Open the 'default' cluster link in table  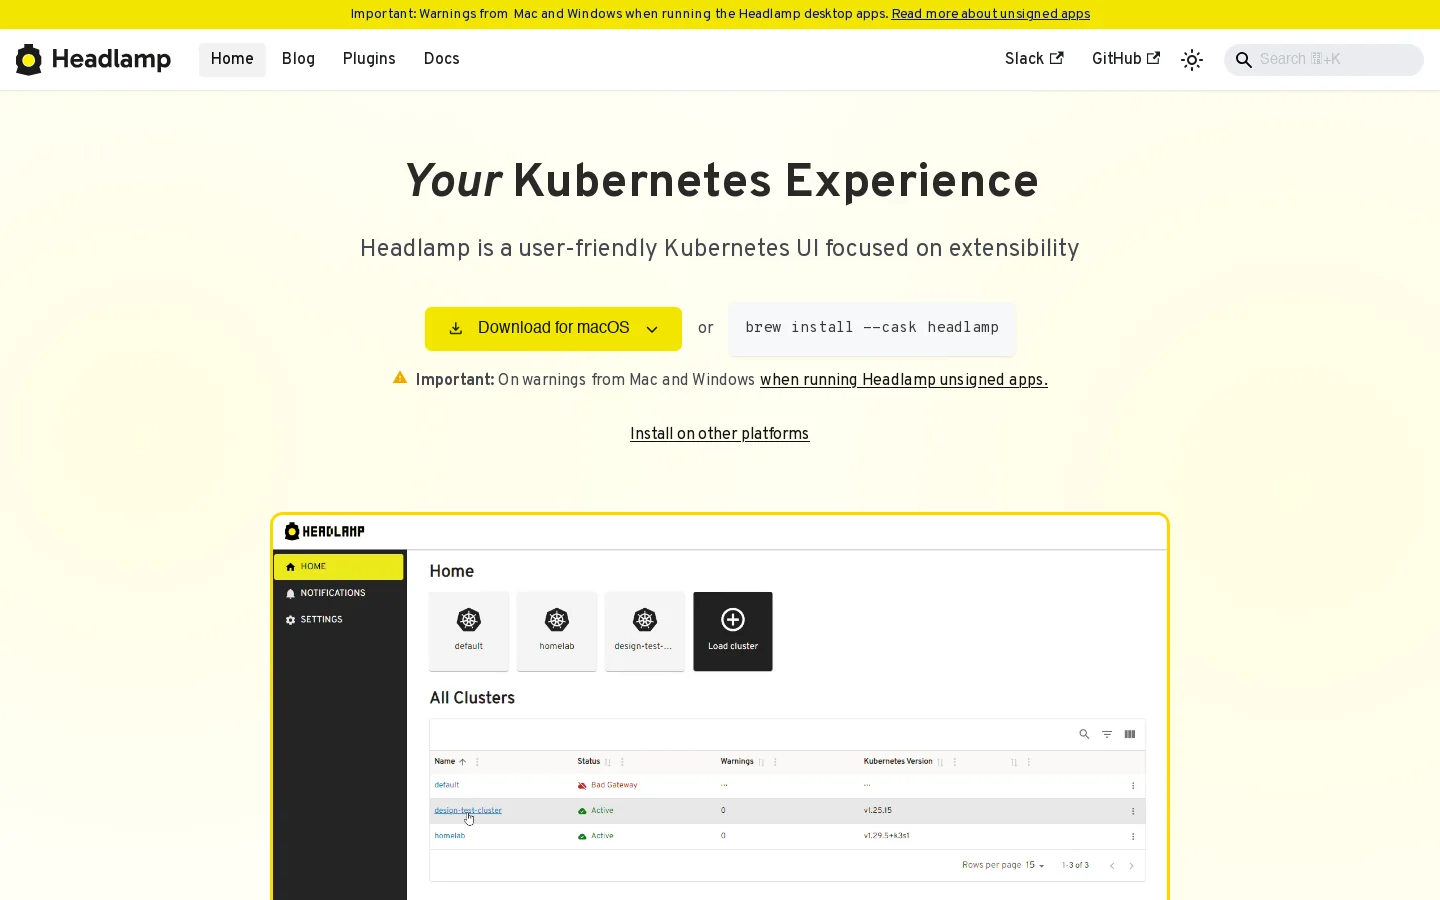[x=447, y=785]
